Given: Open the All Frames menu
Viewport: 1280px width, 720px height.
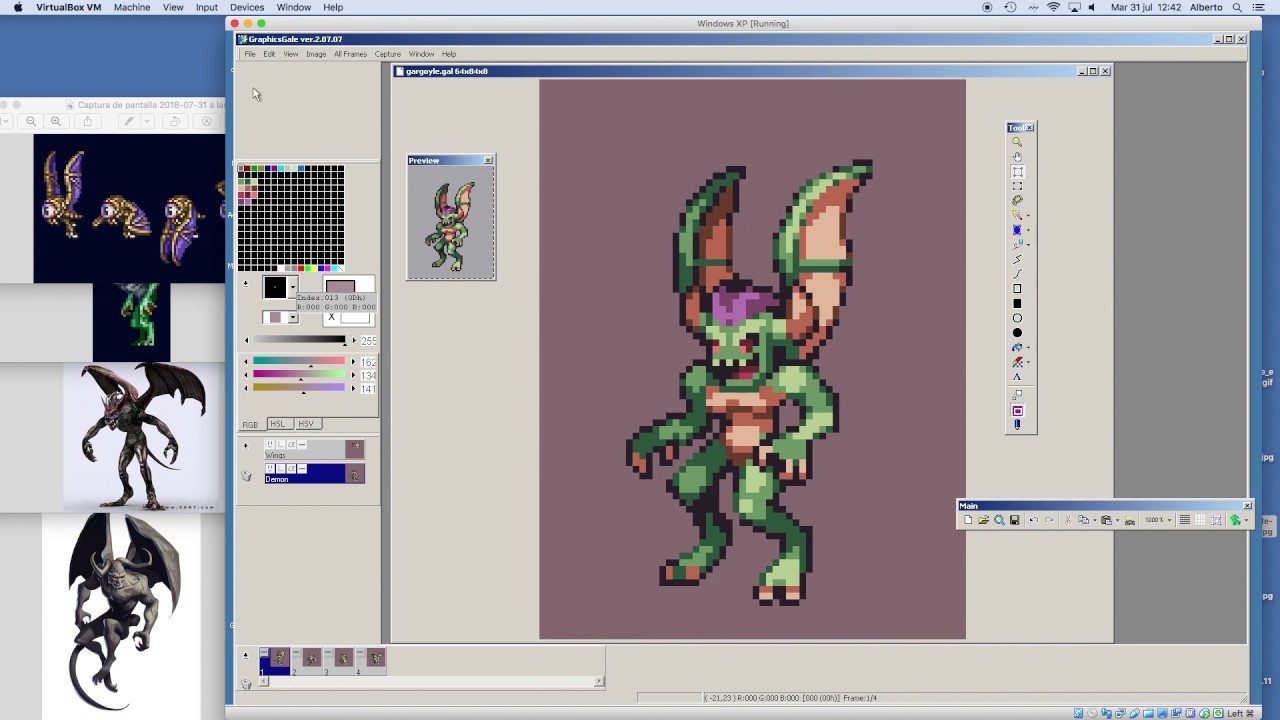Looking at the screenshot, I should click(350, 54).
